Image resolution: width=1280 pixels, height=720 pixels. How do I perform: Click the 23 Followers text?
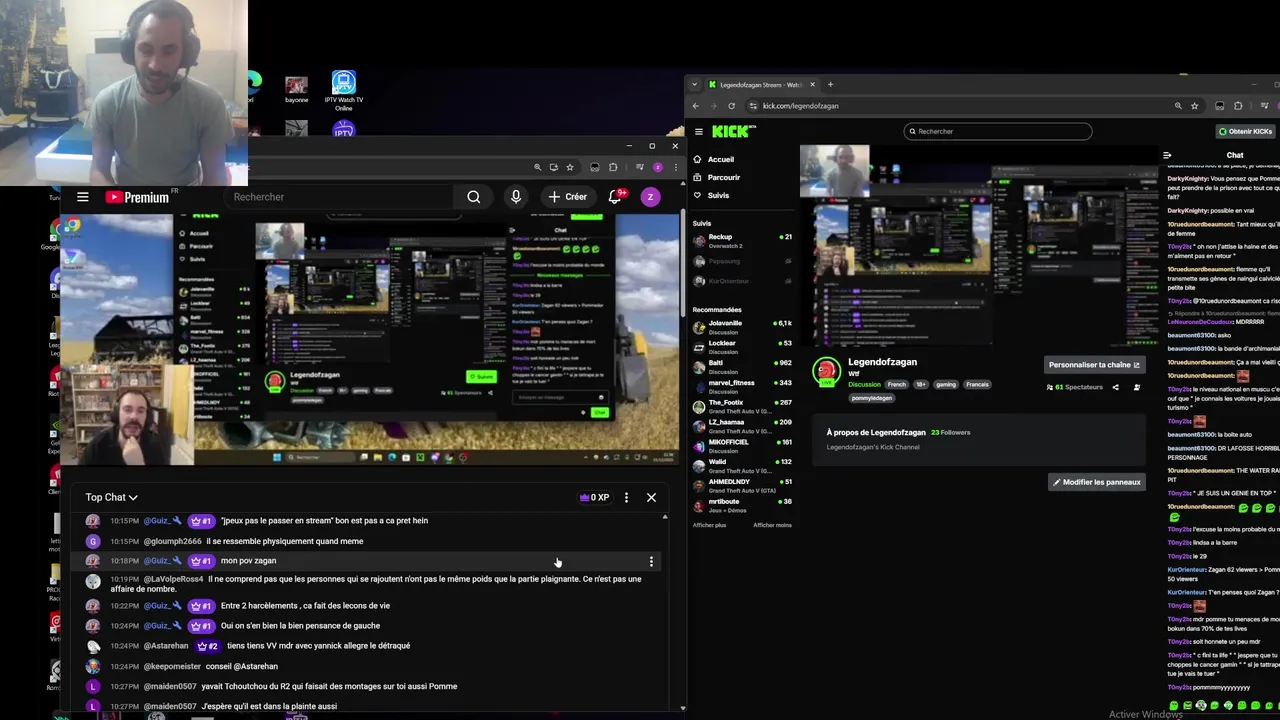click(x=950, y=433)
